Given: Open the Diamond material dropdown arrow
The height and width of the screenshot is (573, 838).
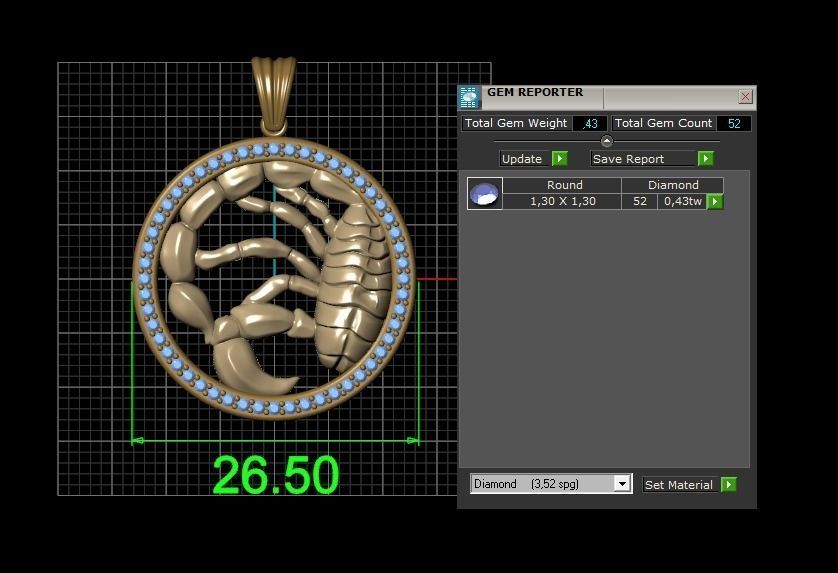Looking at the screenshot, I should (622, 484).
